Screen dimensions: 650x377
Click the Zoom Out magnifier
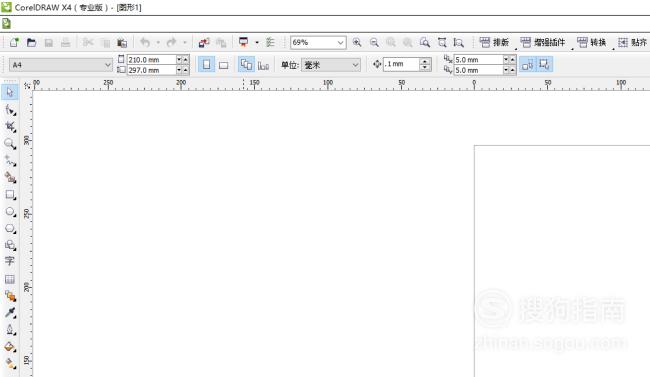374,42
